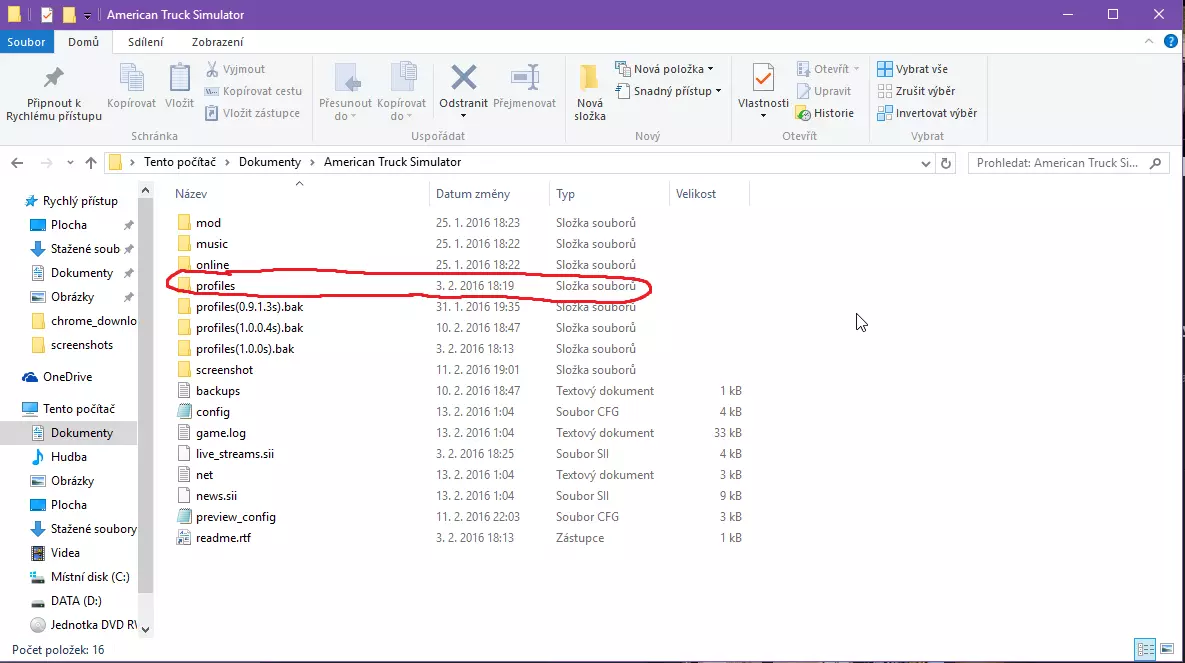Open Místní disk (C:)
The image size is (1185, 663).
click(x=90, y=577)
